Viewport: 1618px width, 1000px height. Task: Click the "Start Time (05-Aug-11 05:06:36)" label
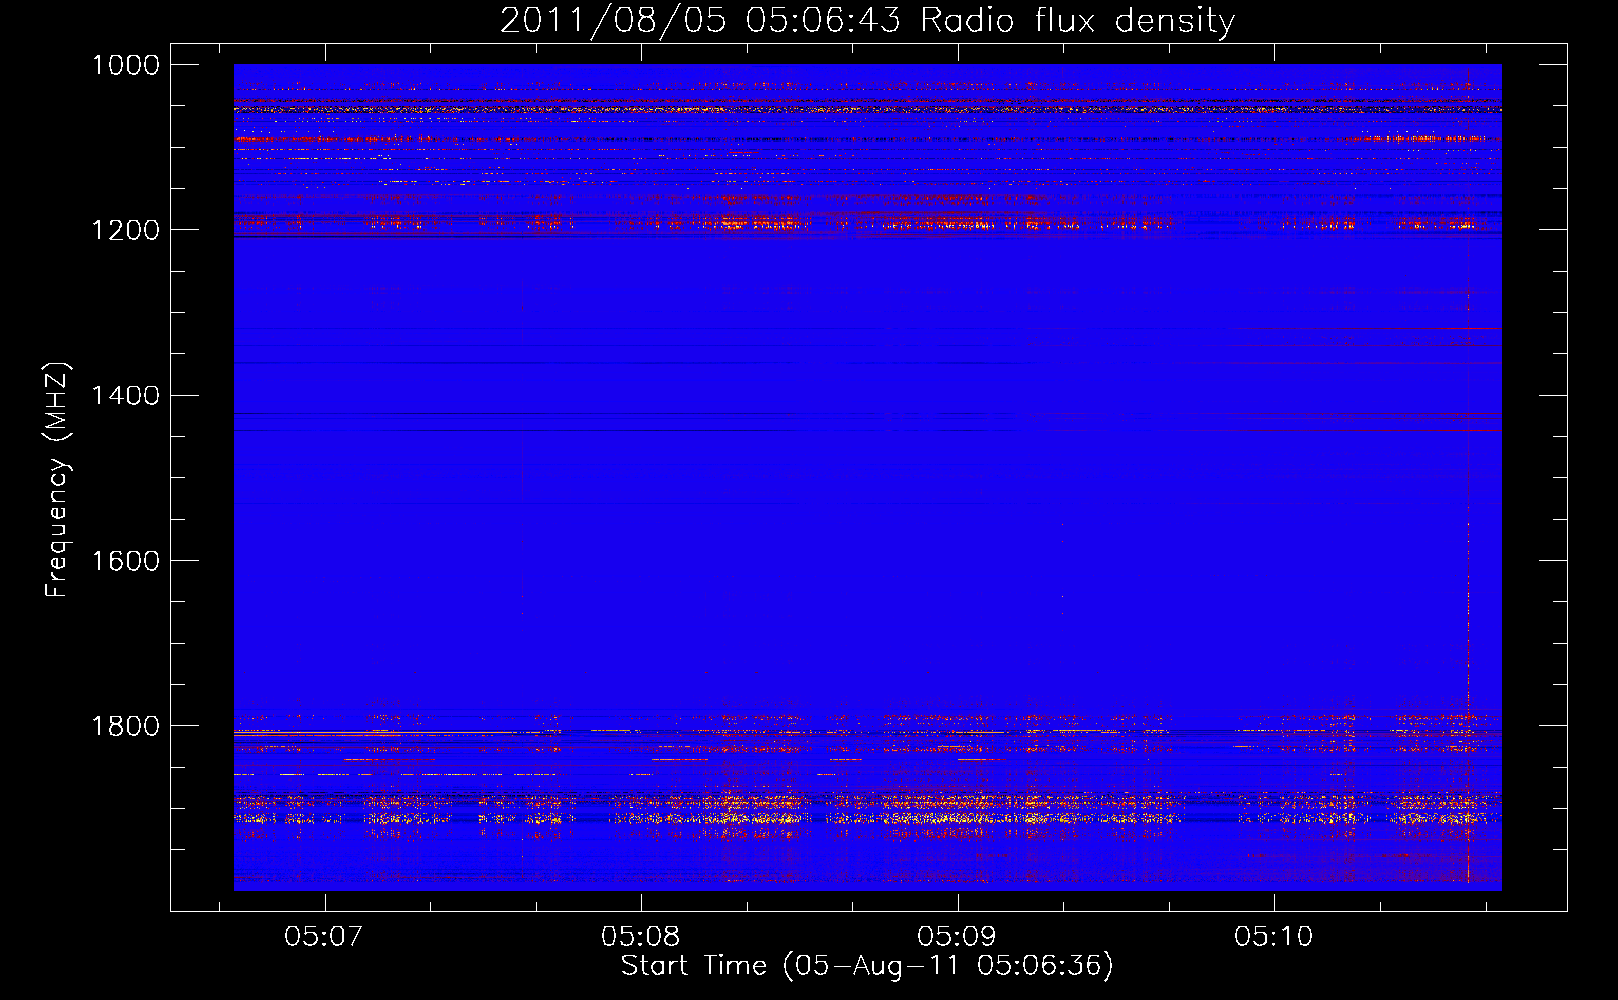867,966
